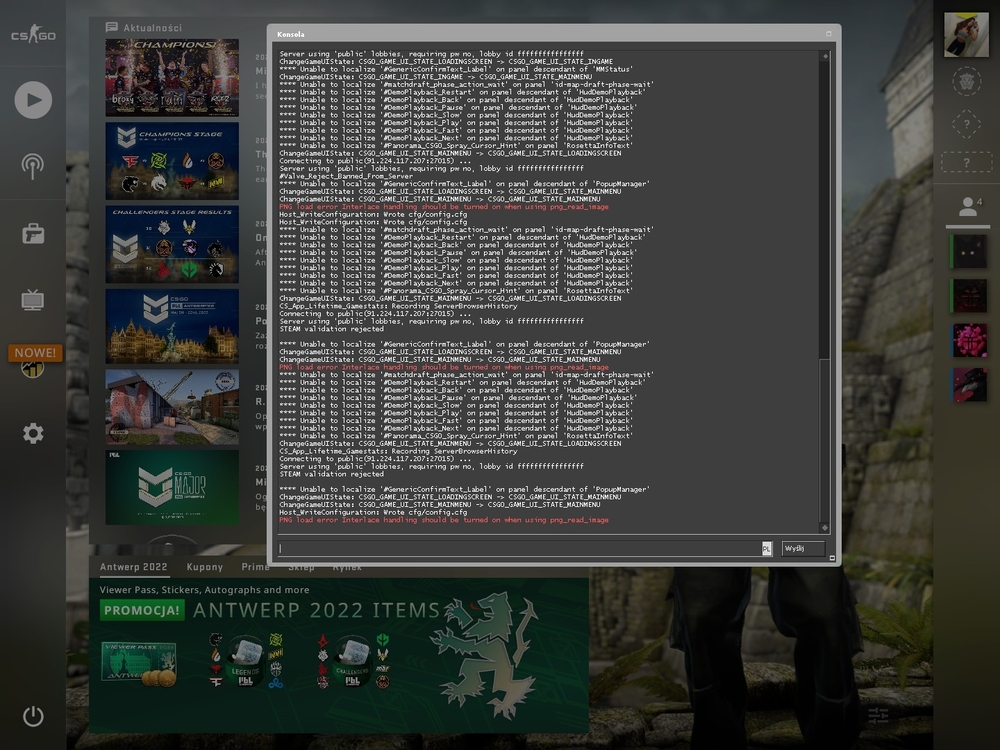Click the resize grip of the Konsola window
This screenshot has height=750, width=1000.
[832, 558]
